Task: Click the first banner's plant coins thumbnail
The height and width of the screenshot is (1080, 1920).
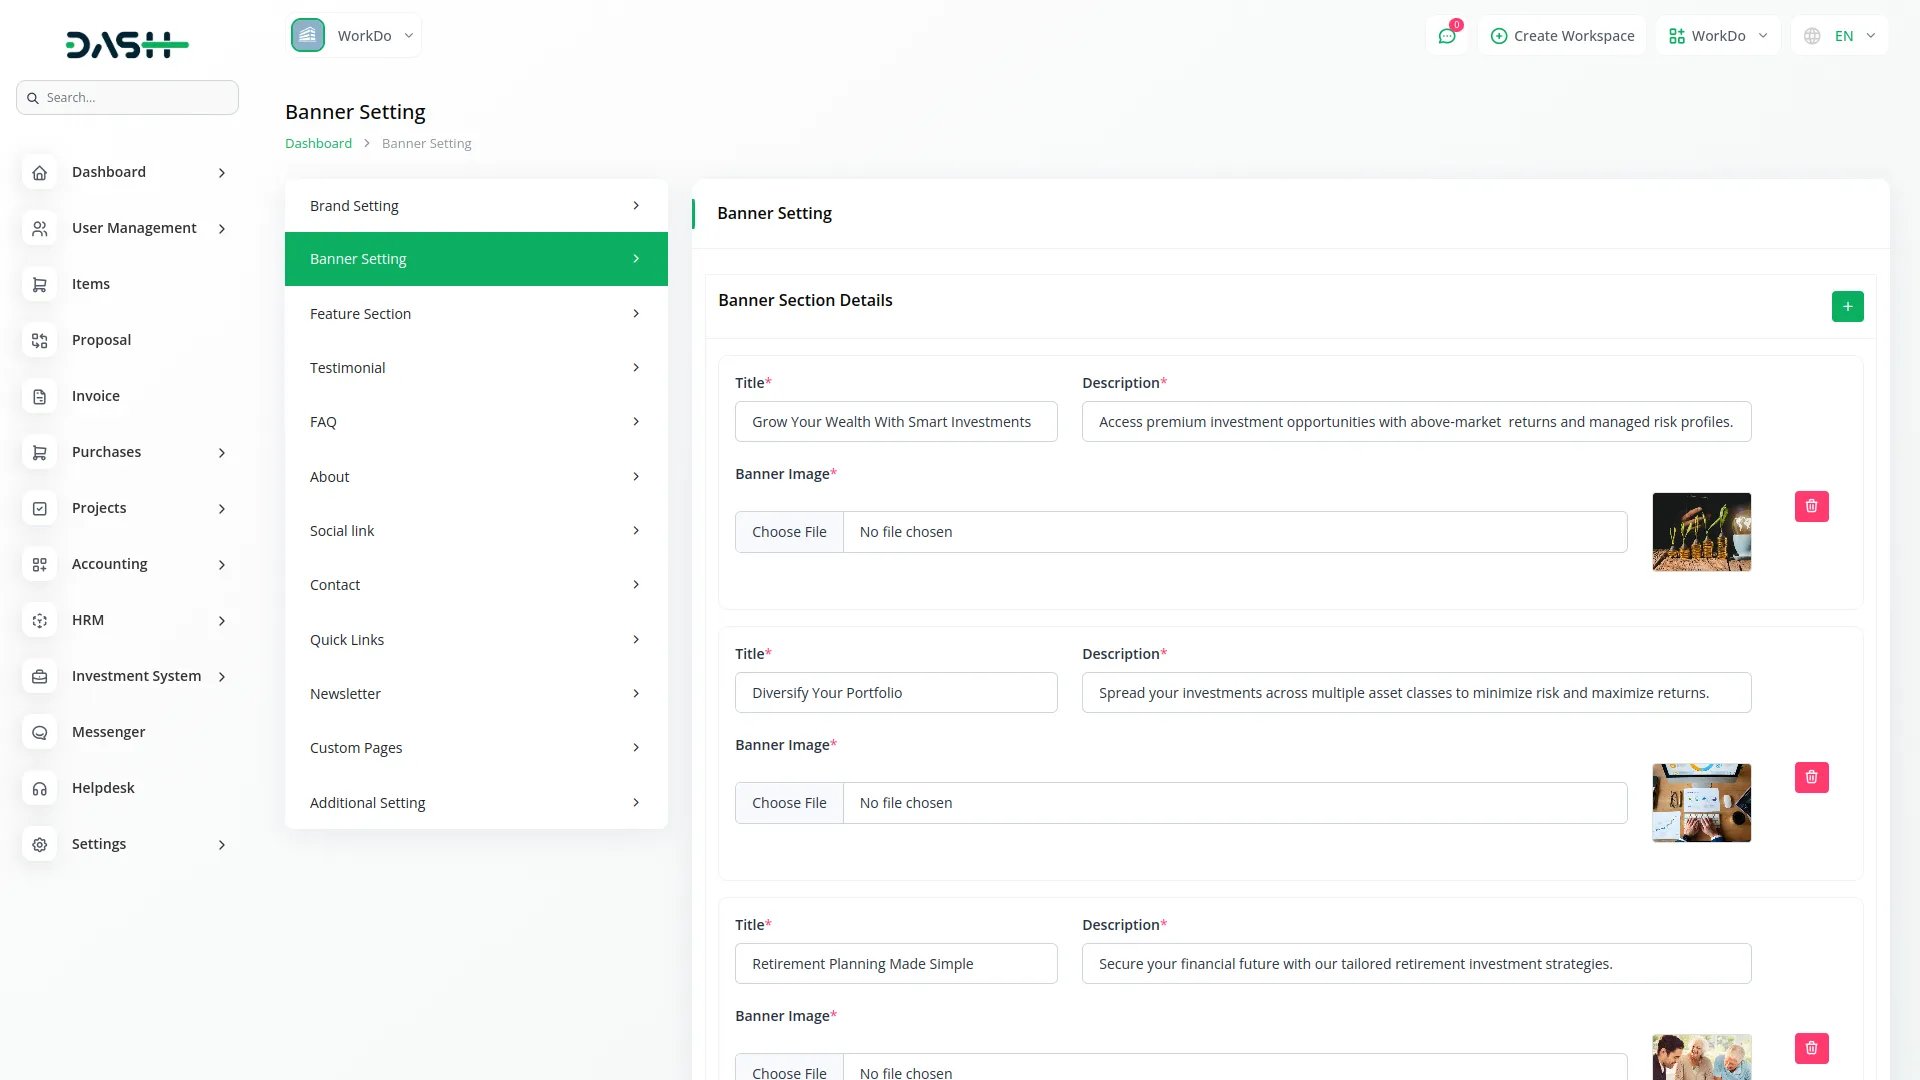Action: [1701, 532]
